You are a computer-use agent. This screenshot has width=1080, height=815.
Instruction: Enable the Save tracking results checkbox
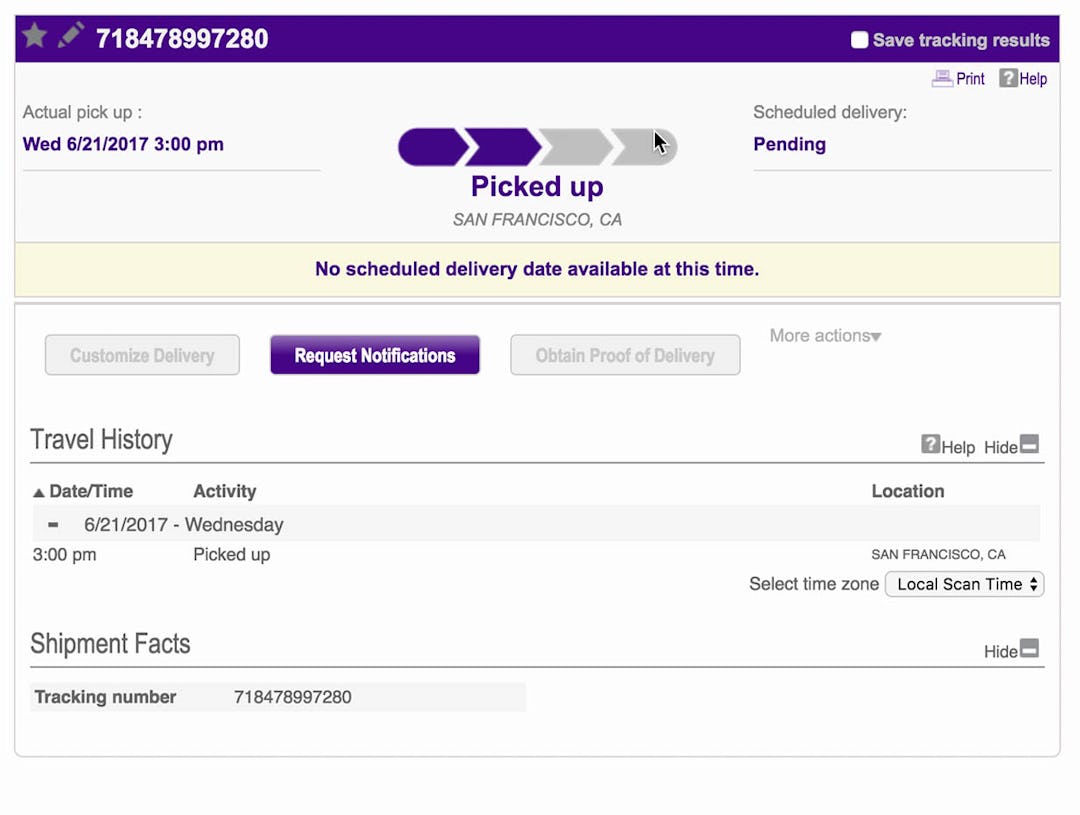pos(859,40)
